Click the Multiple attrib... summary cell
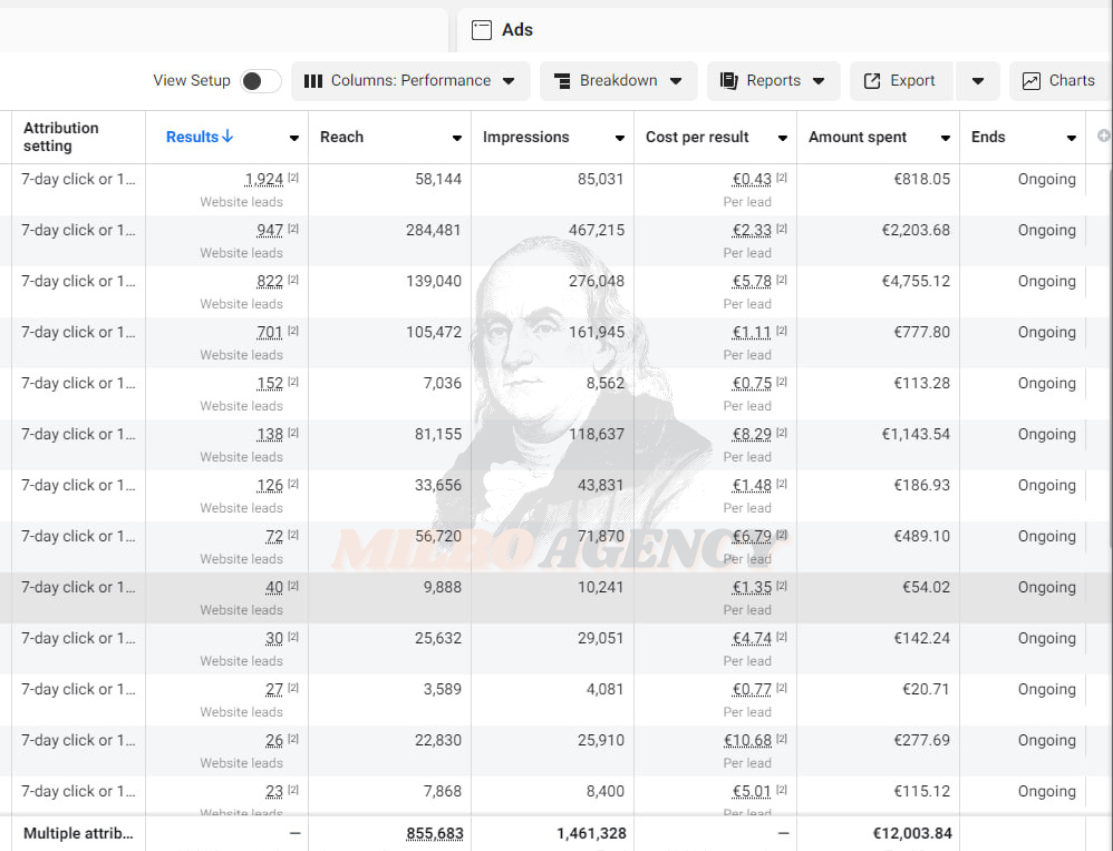Screen dimensions: 1113x851 tap(78, 833)
